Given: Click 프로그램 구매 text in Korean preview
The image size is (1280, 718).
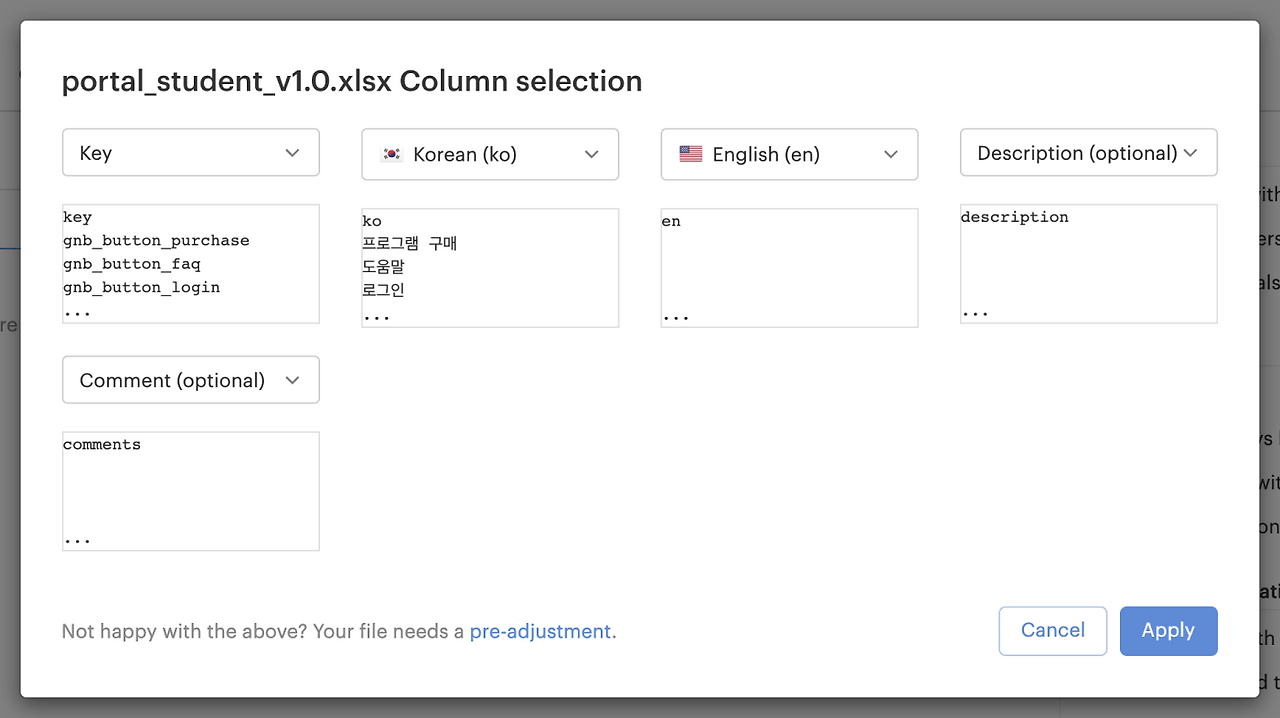Looking at the screenshot, I should point(410,244).
